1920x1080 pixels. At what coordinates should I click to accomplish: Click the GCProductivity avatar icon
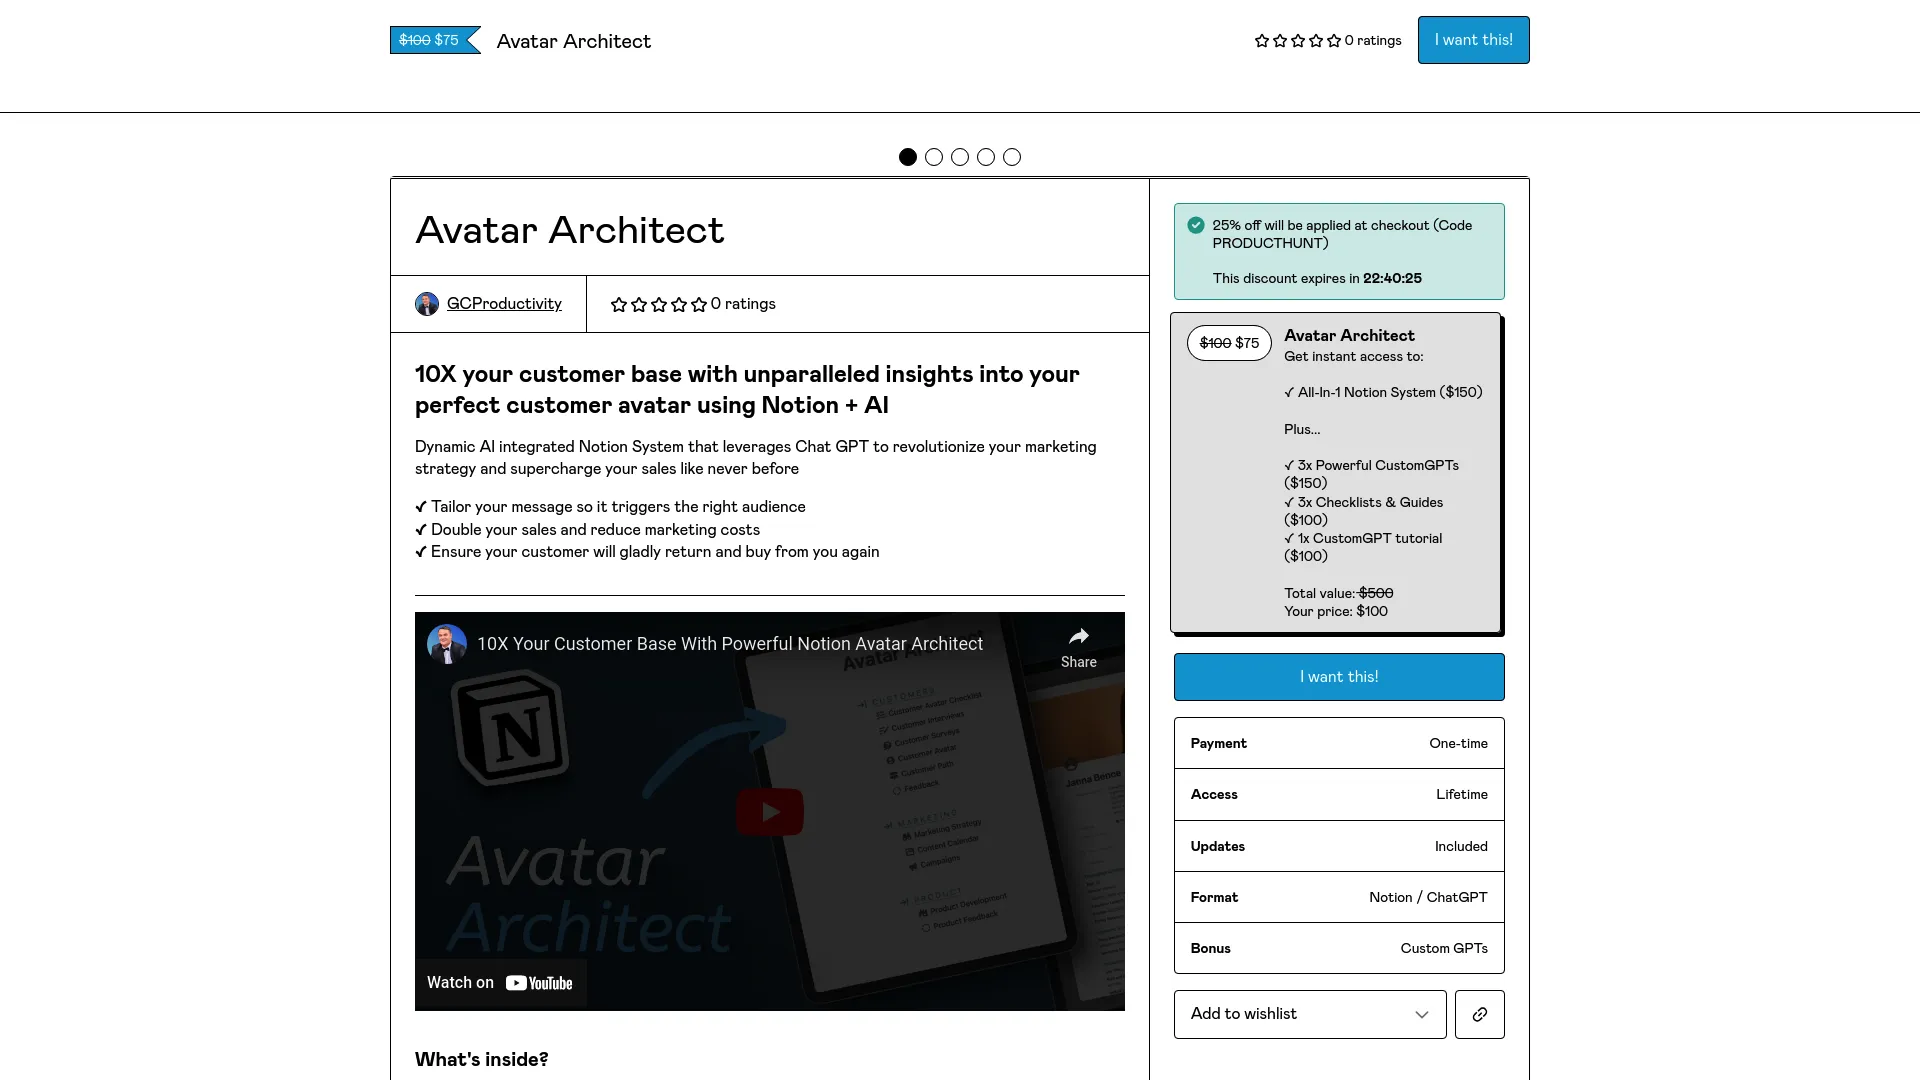point(426,303)
